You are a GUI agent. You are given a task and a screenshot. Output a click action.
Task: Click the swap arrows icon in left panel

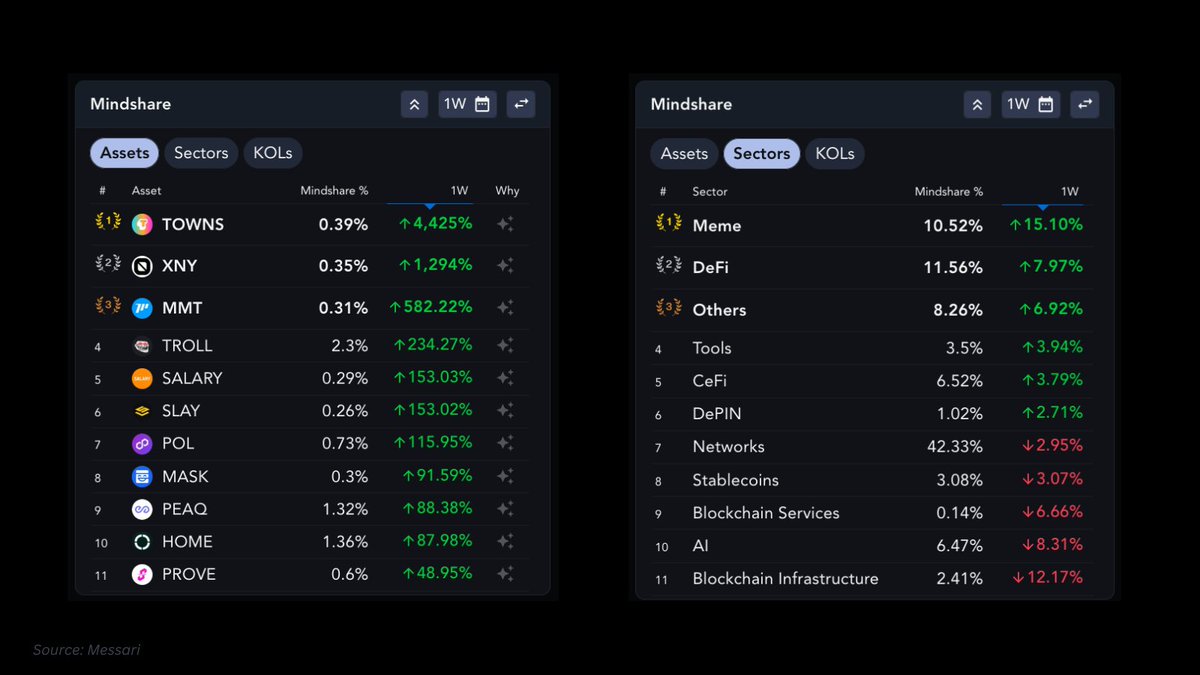(521, 104)
